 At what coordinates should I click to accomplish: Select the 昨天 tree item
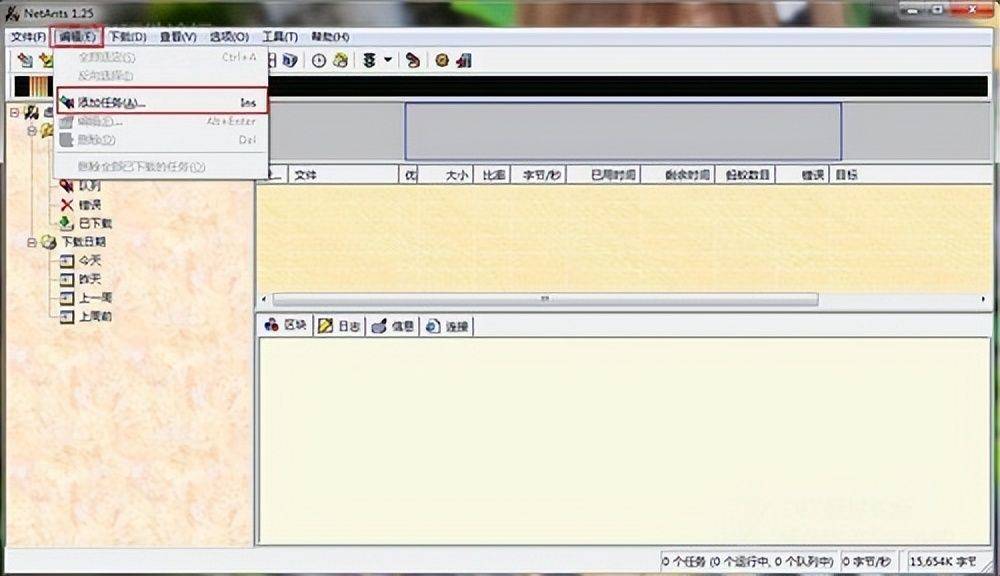[x=90, y=279]
